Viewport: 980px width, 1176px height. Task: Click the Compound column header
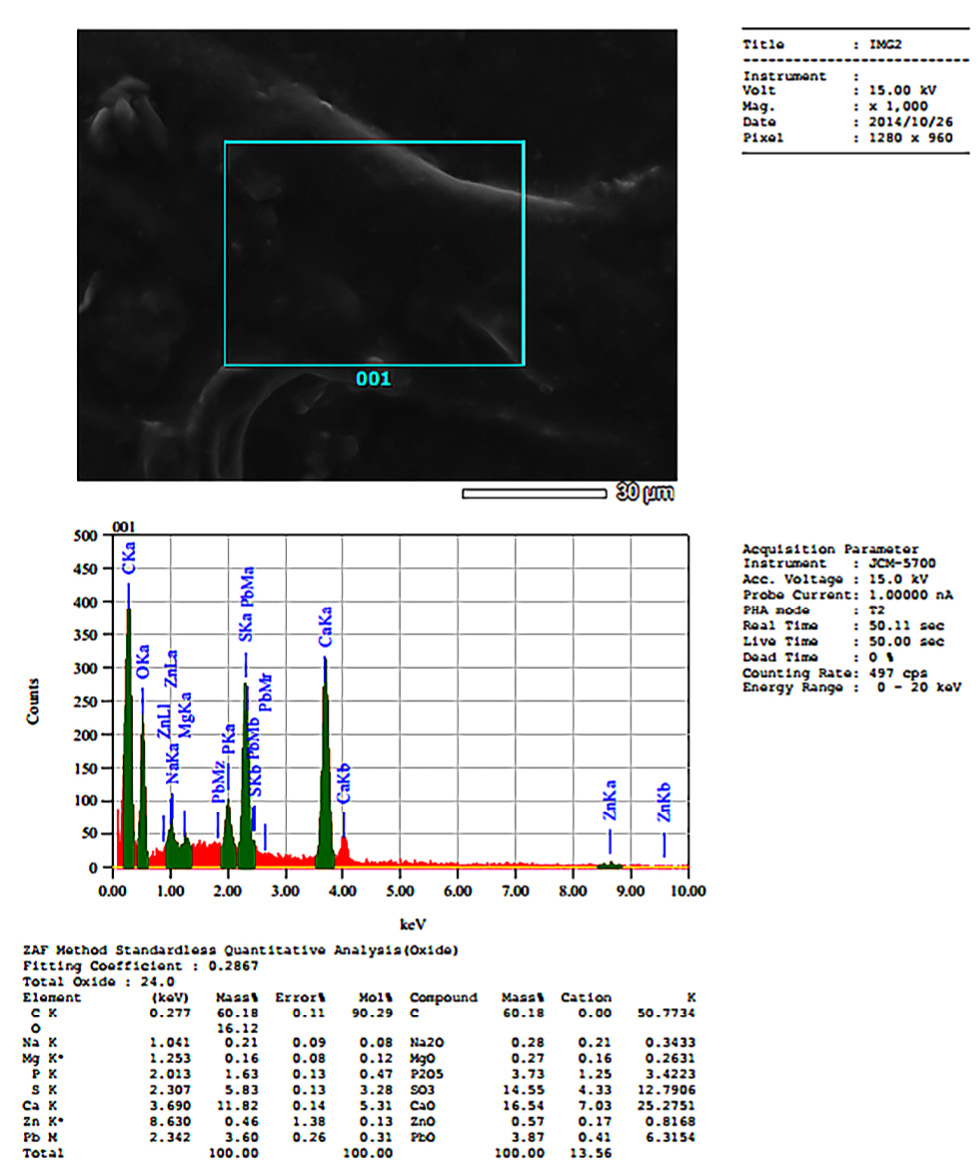coord(443,998)
